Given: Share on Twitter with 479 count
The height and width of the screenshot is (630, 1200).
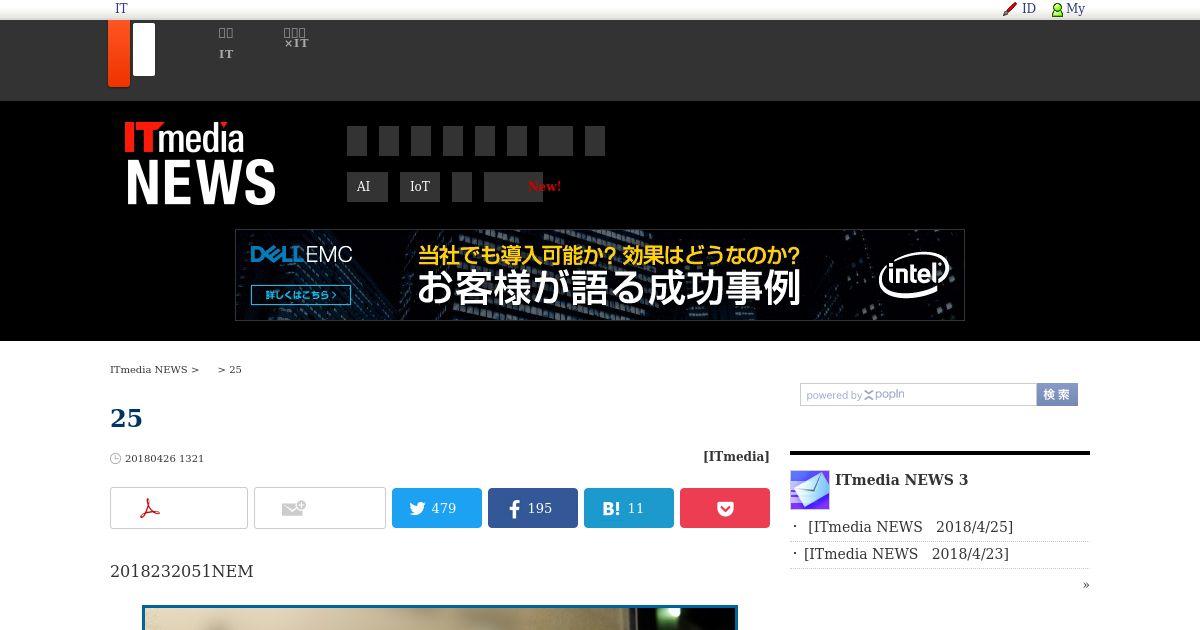Looking at the screenshot, I should [437, 508].
